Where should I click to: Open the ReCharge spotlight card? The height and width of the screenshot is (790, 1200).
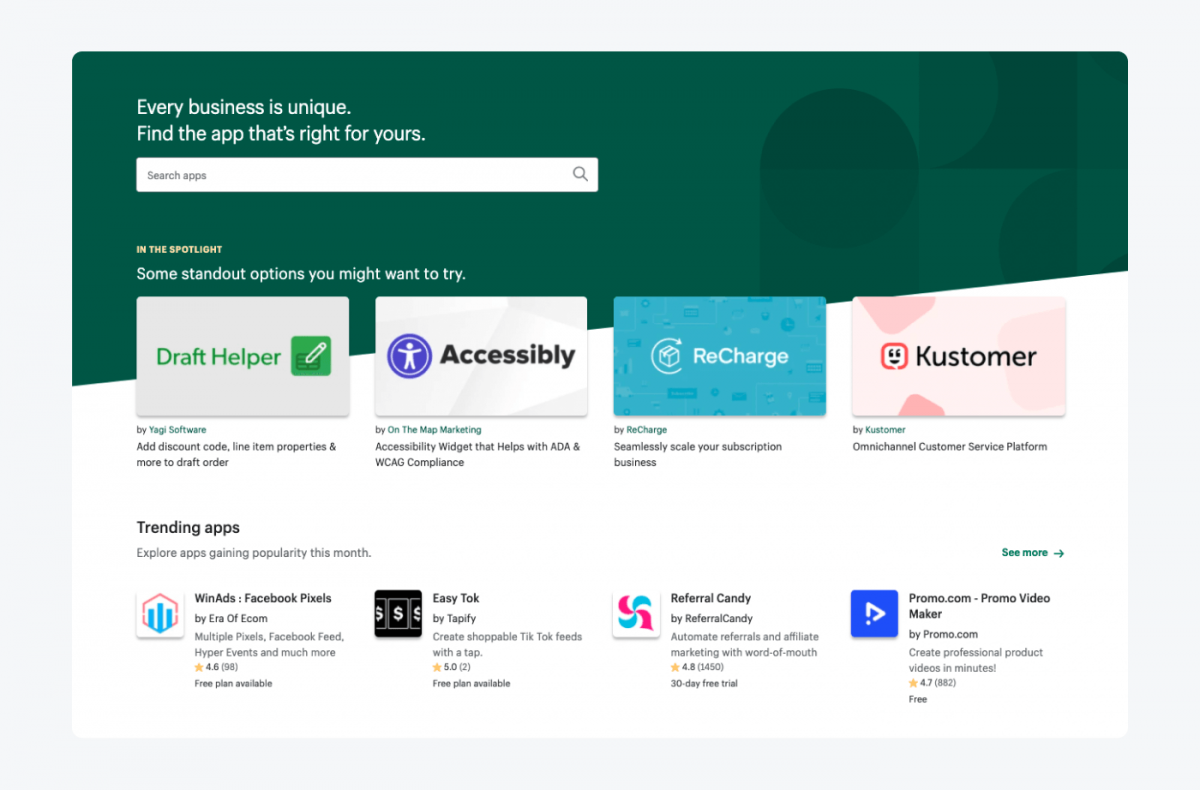pyautogui.click(x=720, y=356)
